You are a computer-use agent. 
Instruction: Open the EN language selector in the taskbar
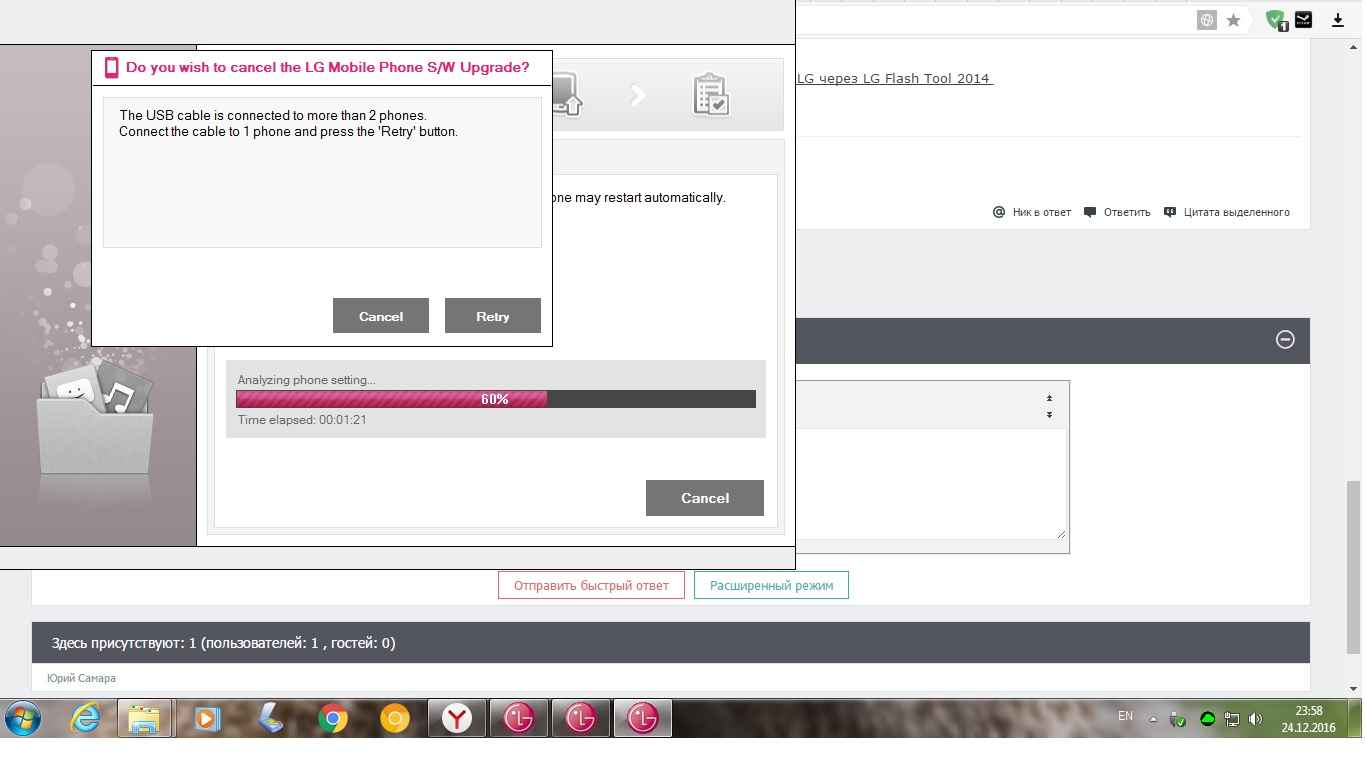[x=1125, y=716]
